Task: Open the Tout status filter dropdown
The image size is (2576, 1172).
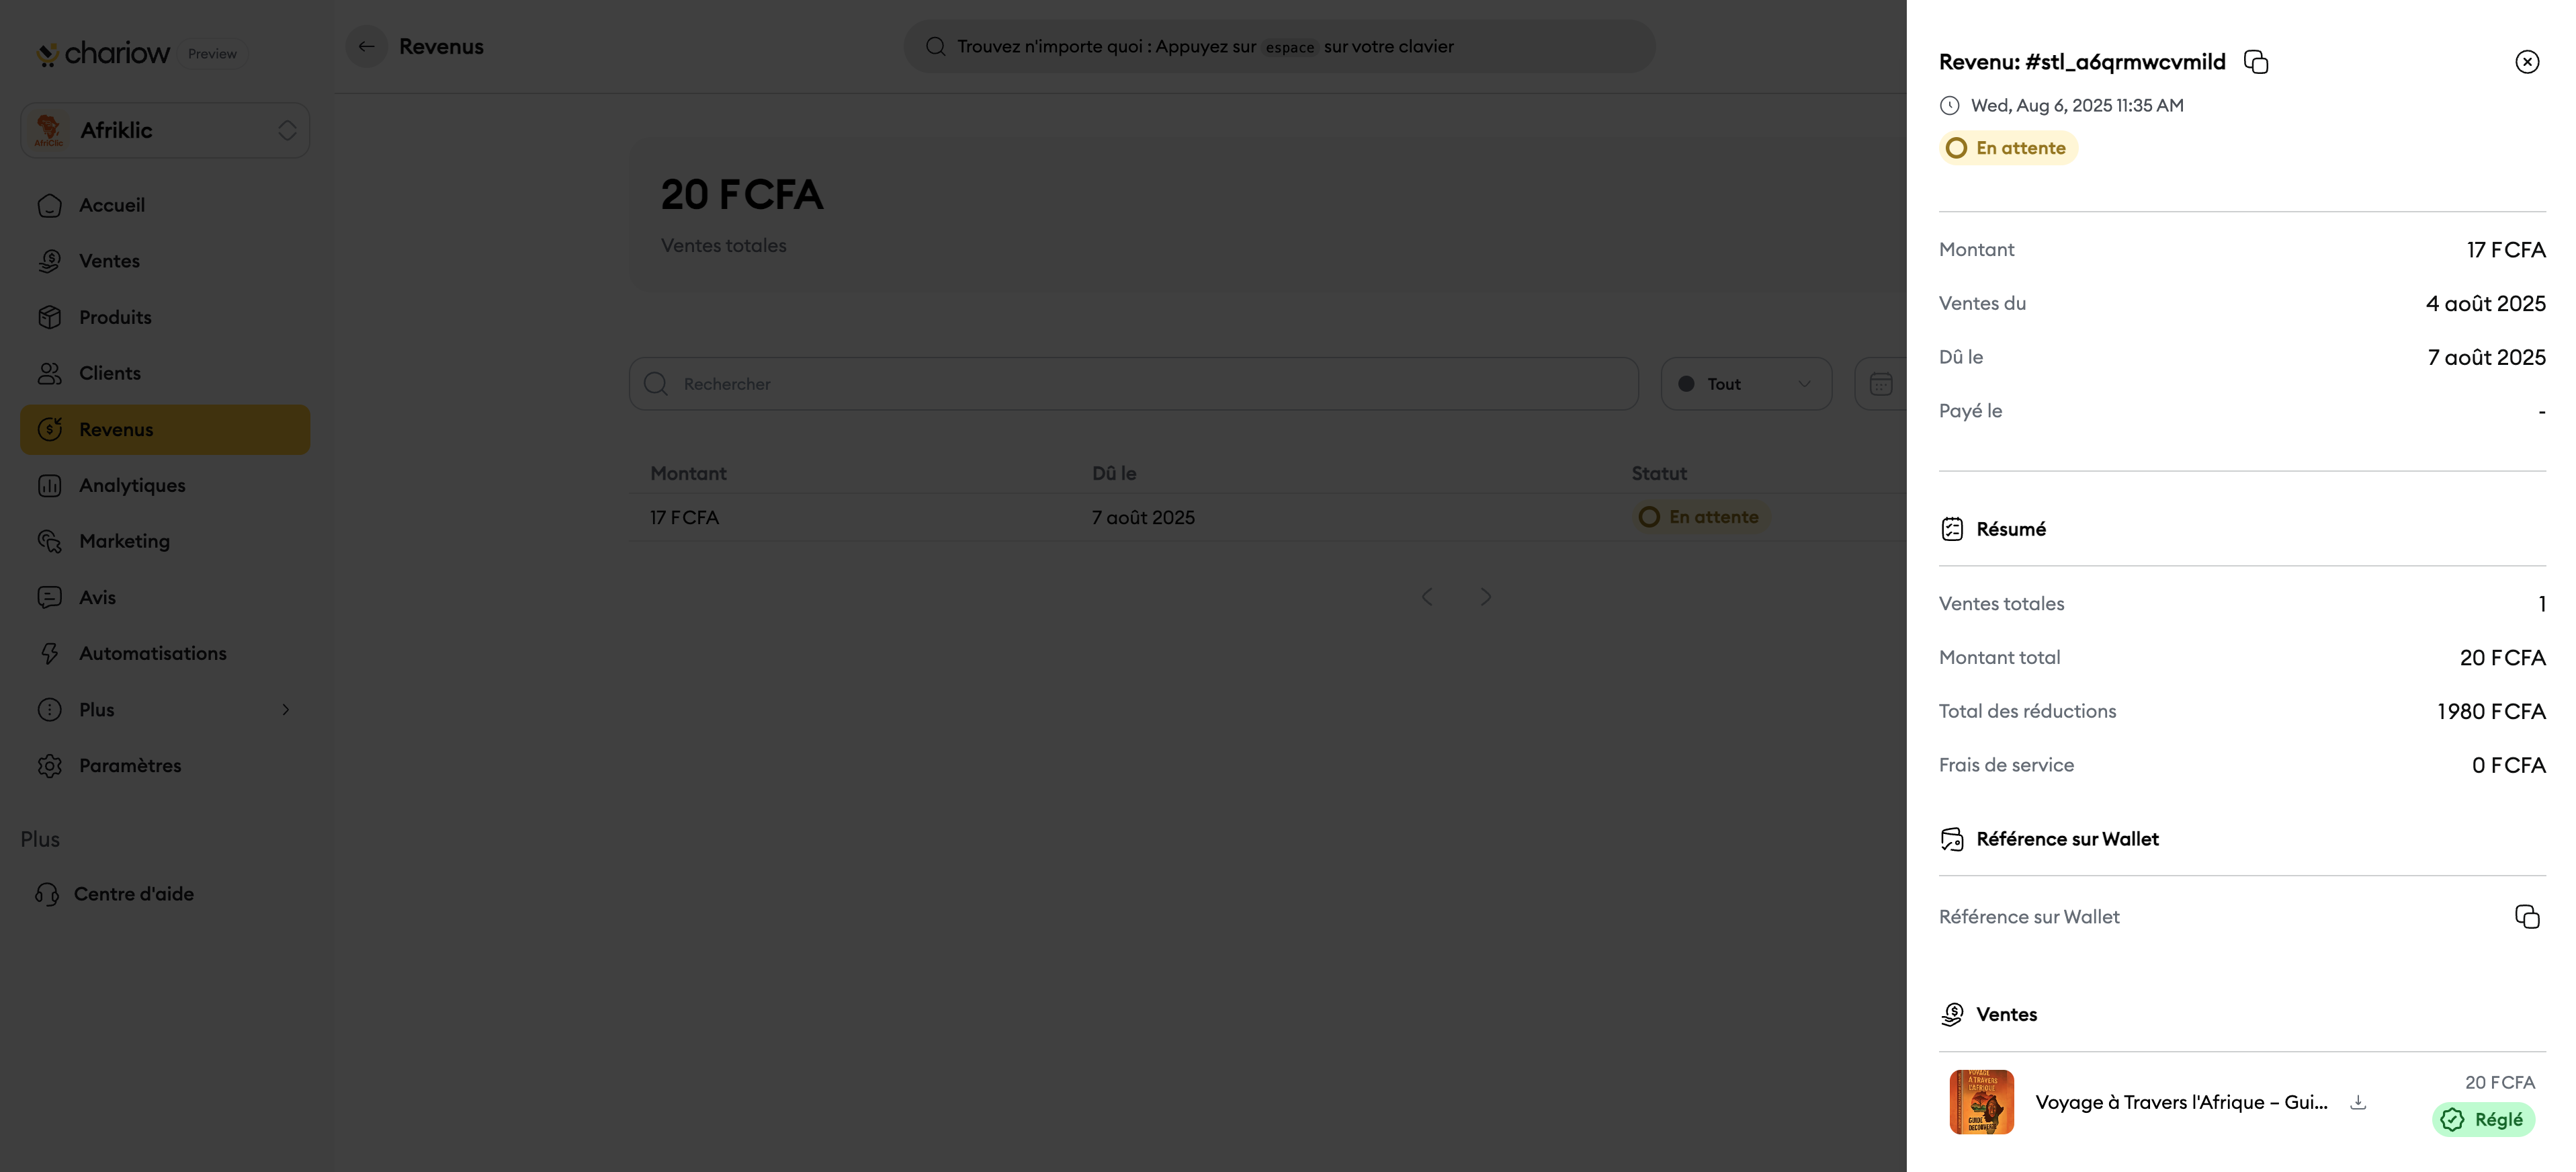Action: (1746, 384)
